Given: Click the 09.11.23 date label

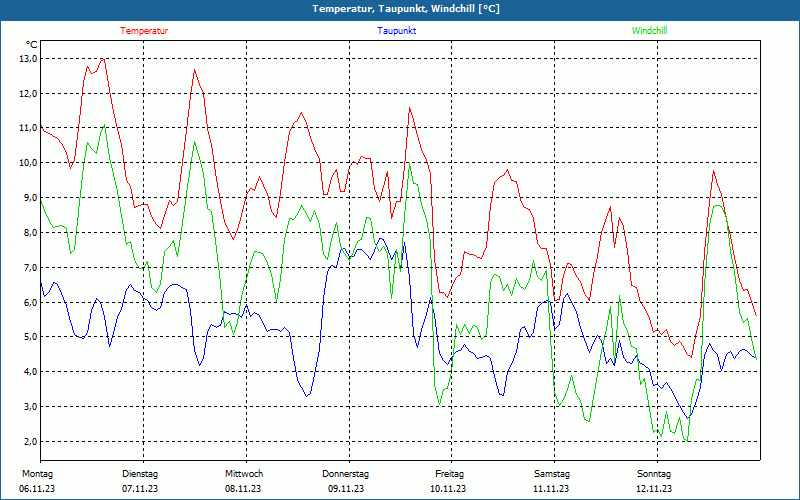Looking at the screenshot, I should pos(346,489).
